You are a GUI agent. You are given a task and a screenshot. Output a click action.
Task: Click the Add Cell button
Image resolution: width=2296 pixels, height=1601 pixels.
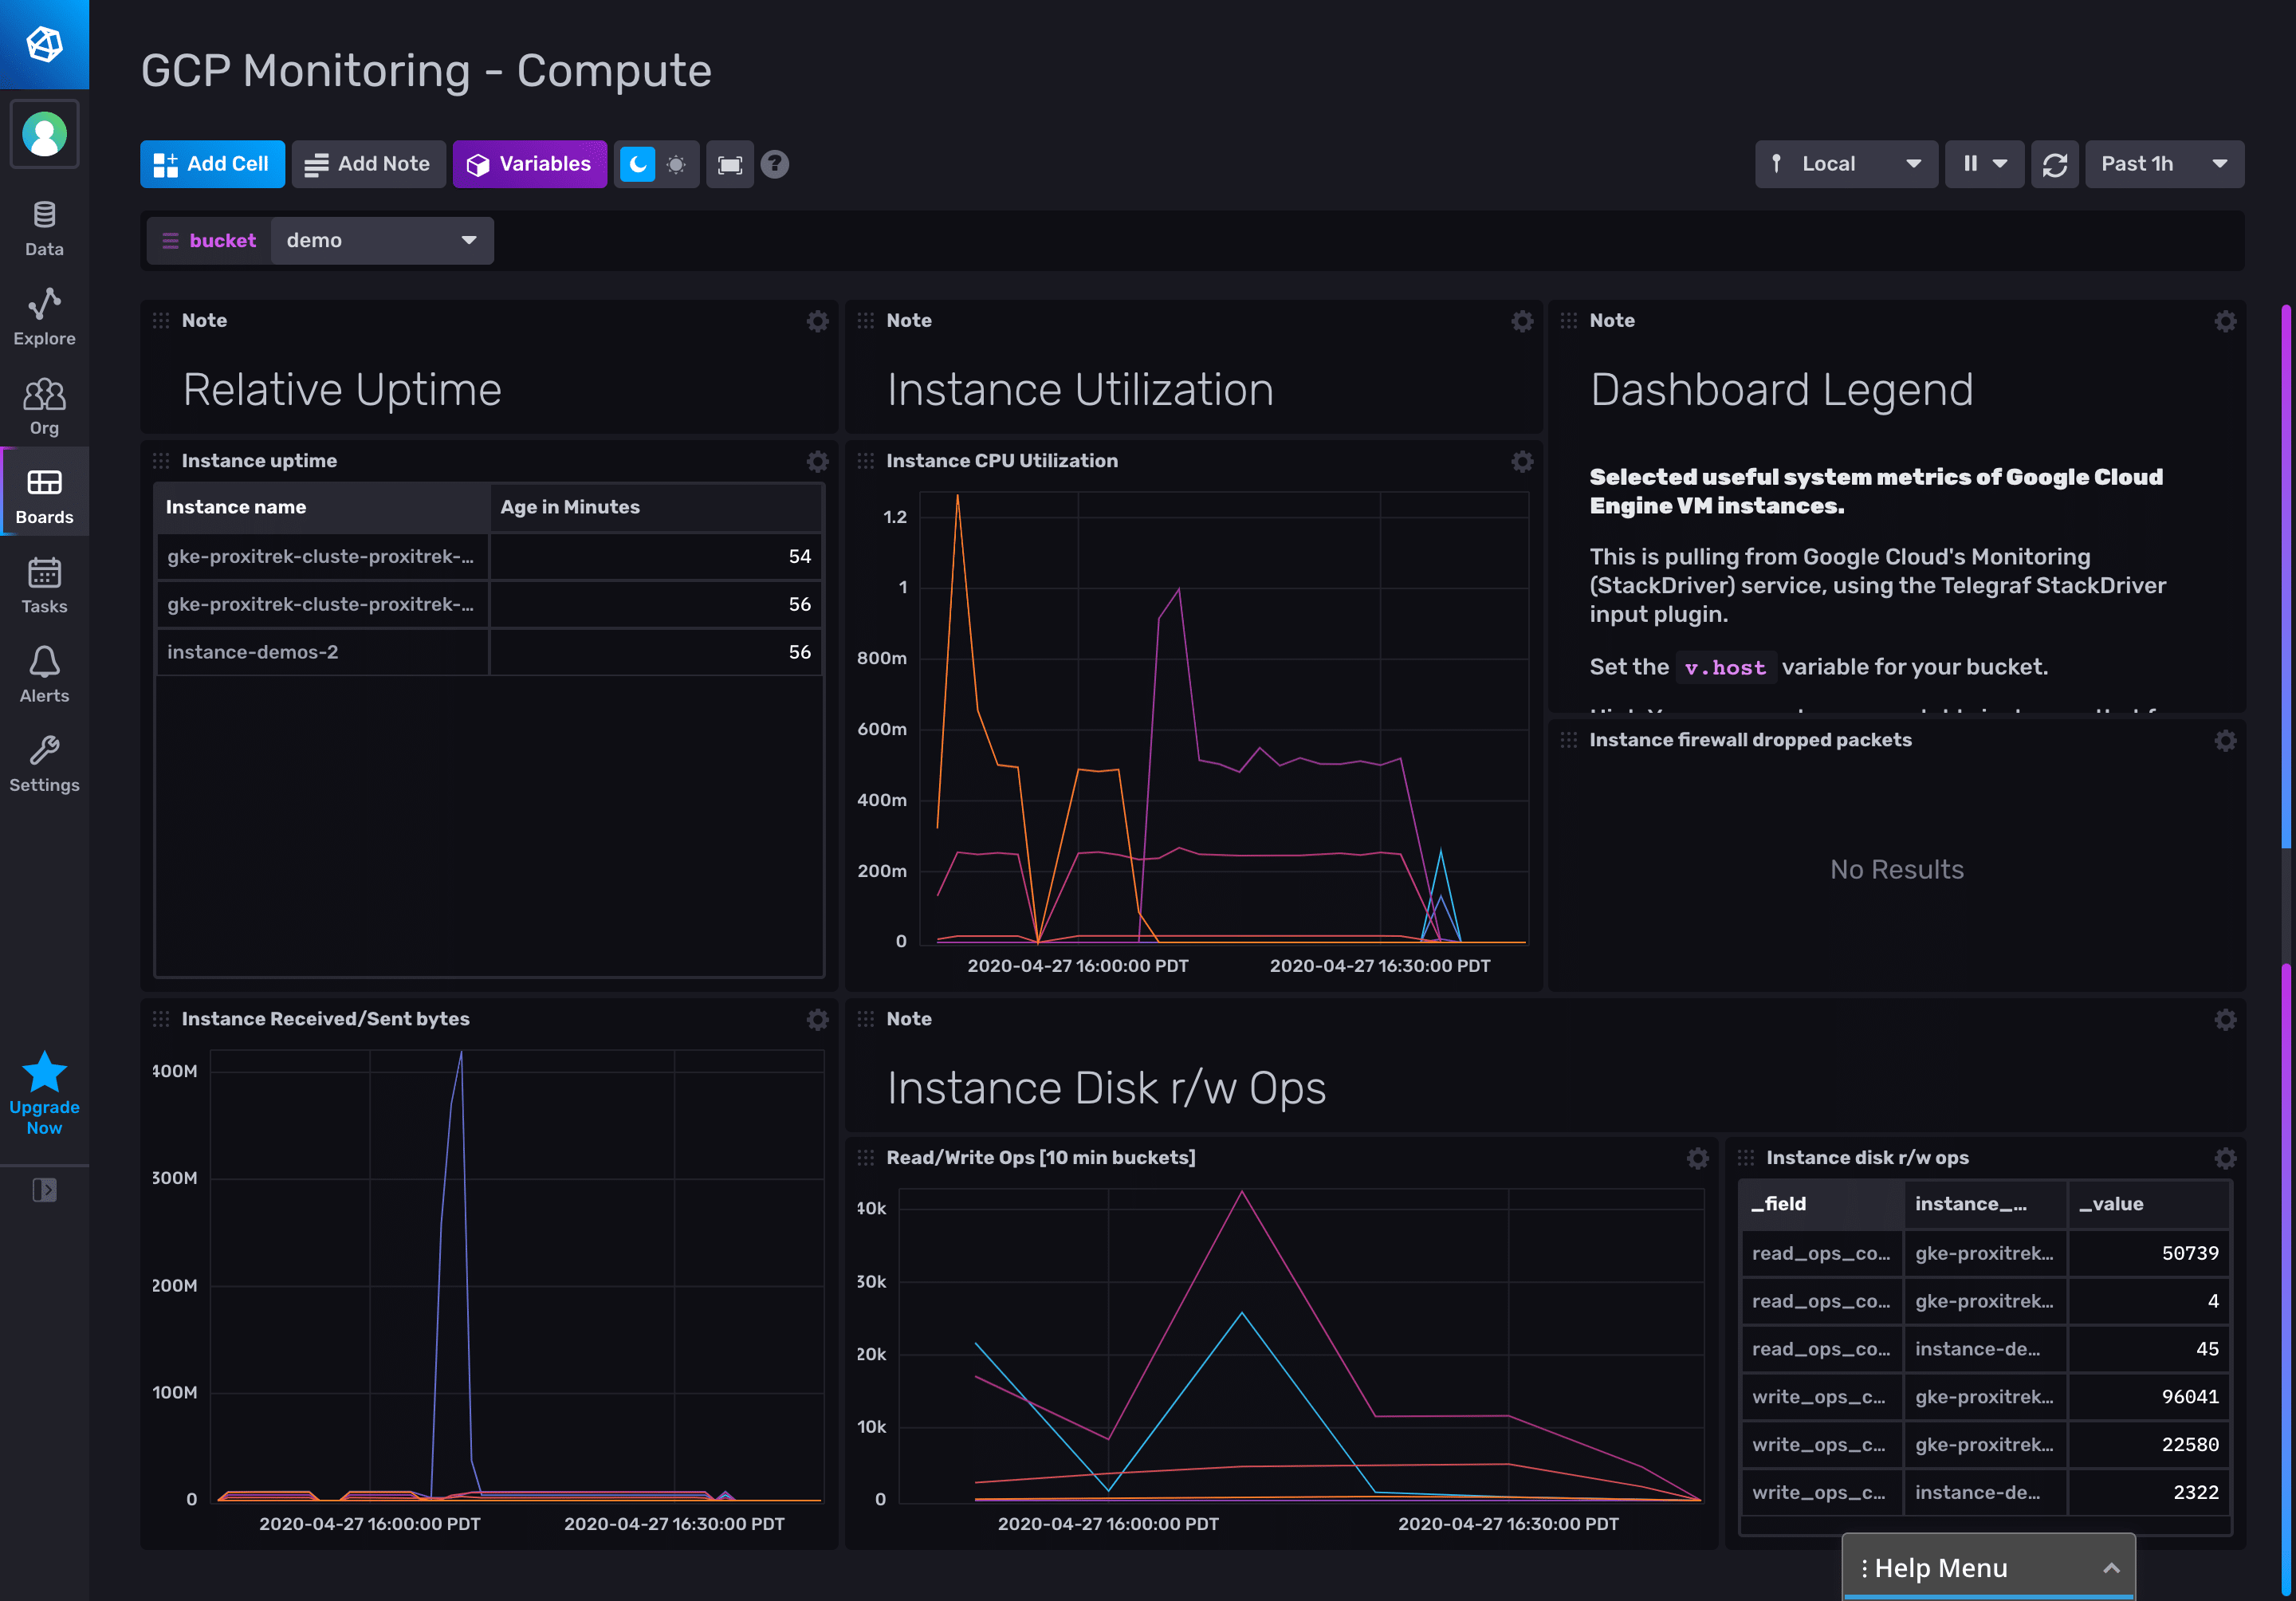[x=212, y=164]
